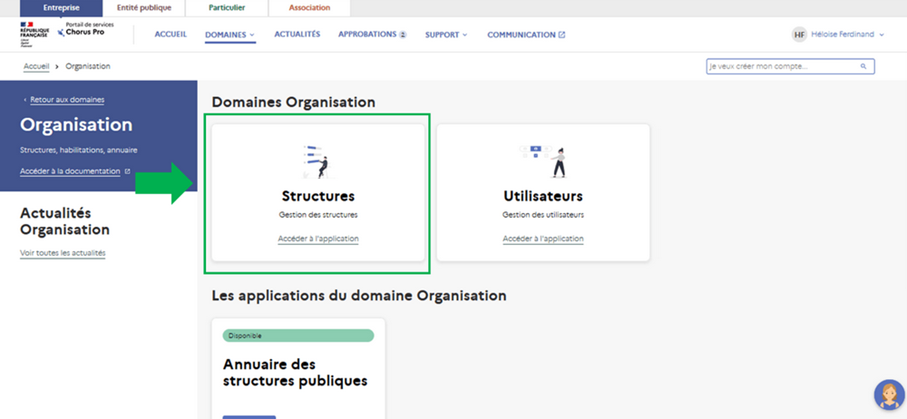Image resolution: width=907 pixels, height=419 pixels.
Task: Expand the Domaines menu
Action: (230, 35)
